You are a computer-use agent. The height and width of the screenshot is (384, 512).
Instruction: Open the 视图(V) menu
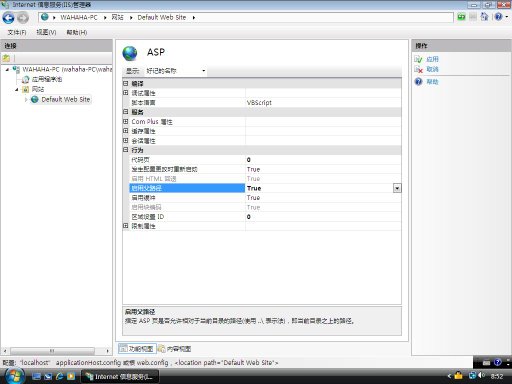[46, 32]
